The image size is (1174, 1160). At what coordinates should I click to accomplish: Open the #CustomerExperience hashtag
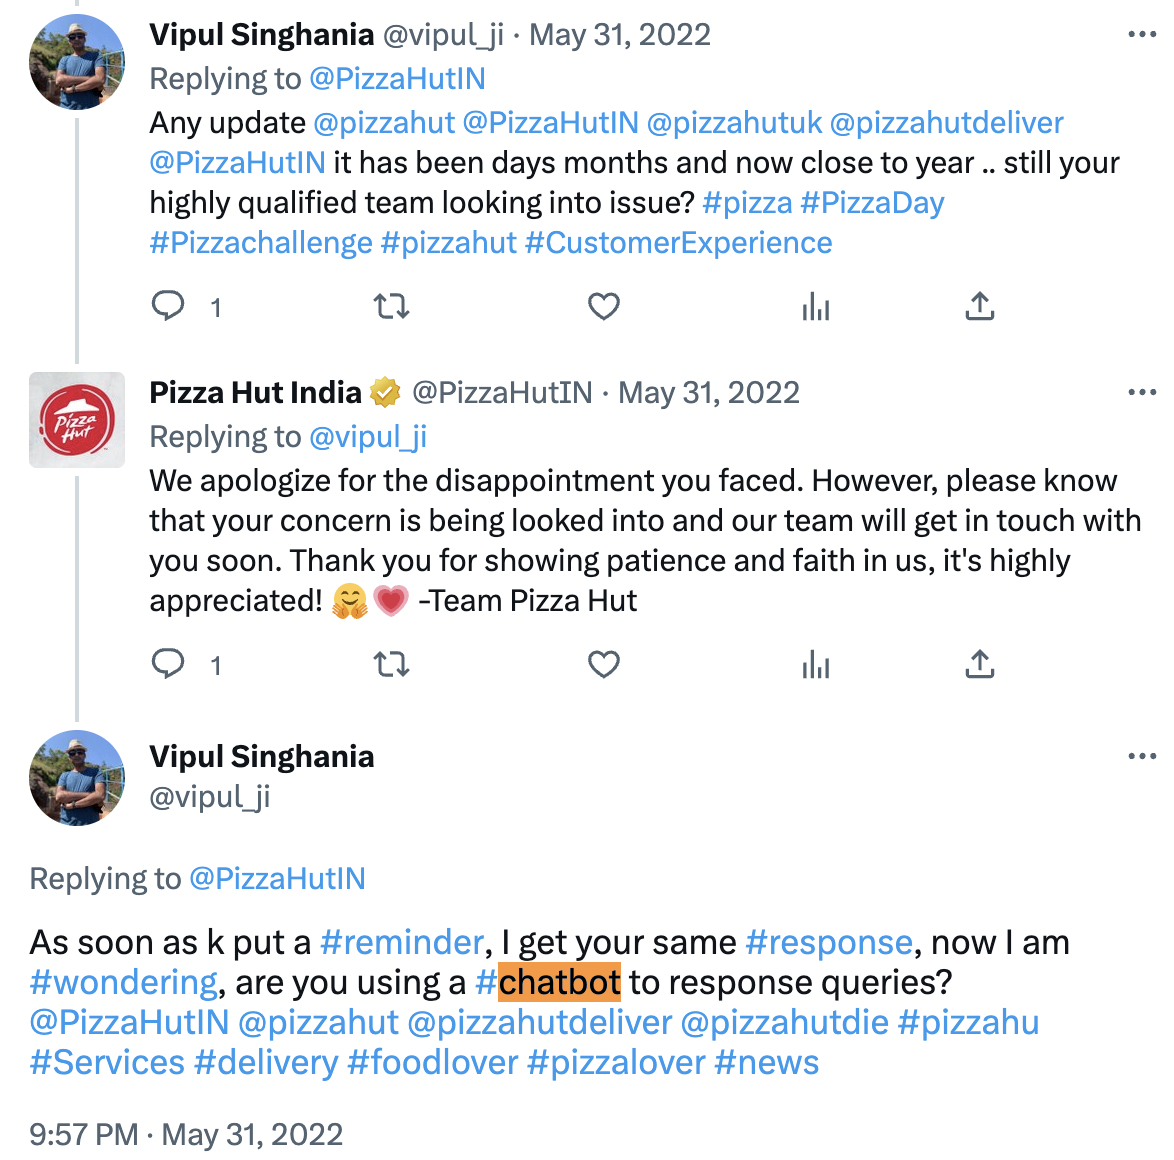(678, 243)
